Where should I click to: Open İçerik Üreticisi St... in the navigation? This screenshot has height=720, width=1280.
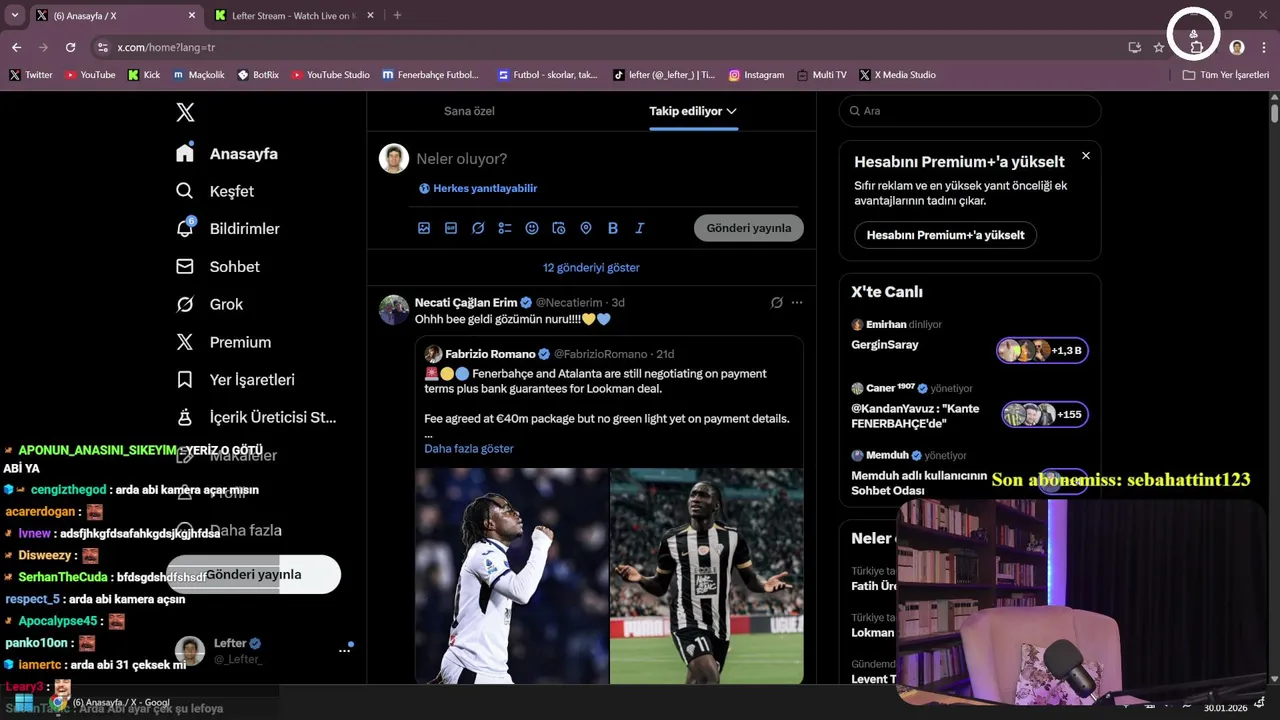(x=255, y=417)
